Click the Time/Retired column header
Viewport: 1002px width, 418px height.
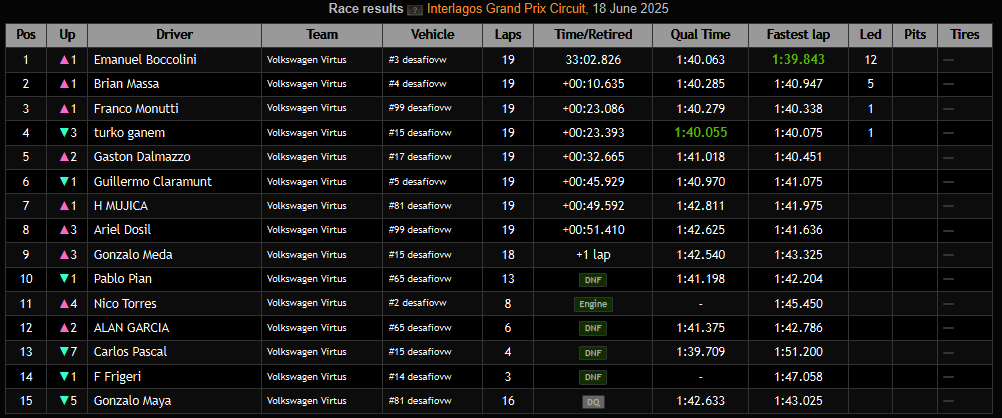pos(593,35)
